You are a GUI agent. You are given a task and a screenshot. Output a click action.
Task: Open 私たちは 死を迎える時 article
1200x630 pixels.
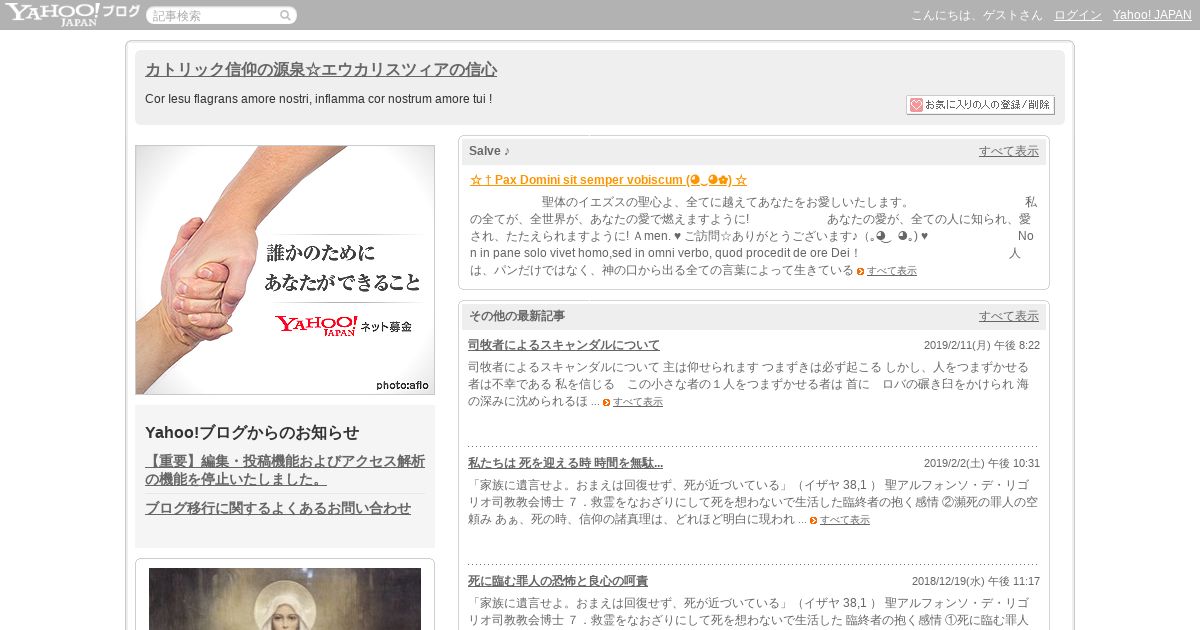[x=565, y=463]
